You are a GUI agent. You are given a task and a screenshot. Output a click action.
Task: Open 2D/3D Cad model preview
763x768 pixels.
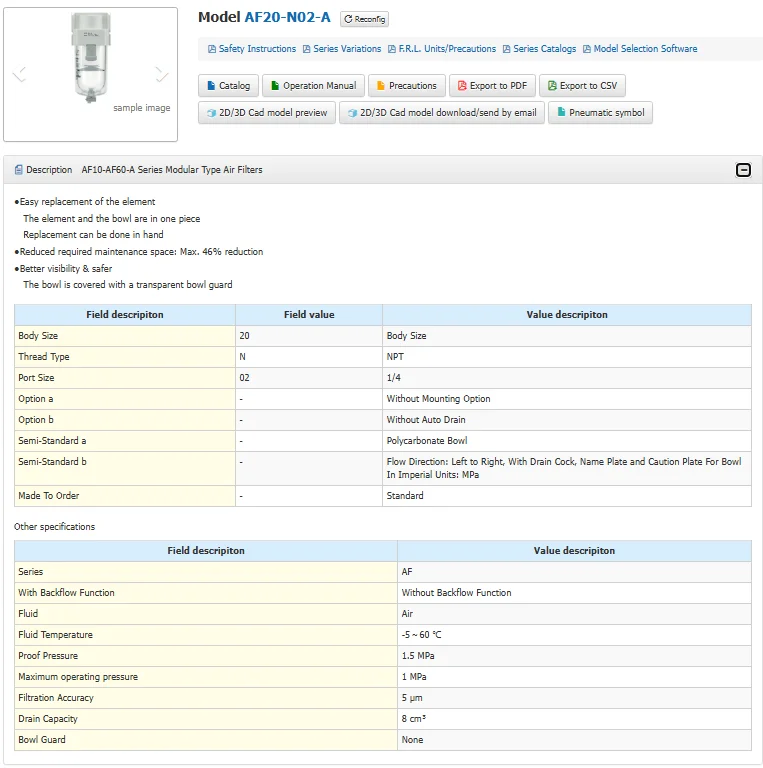click(x=267, y=113)
